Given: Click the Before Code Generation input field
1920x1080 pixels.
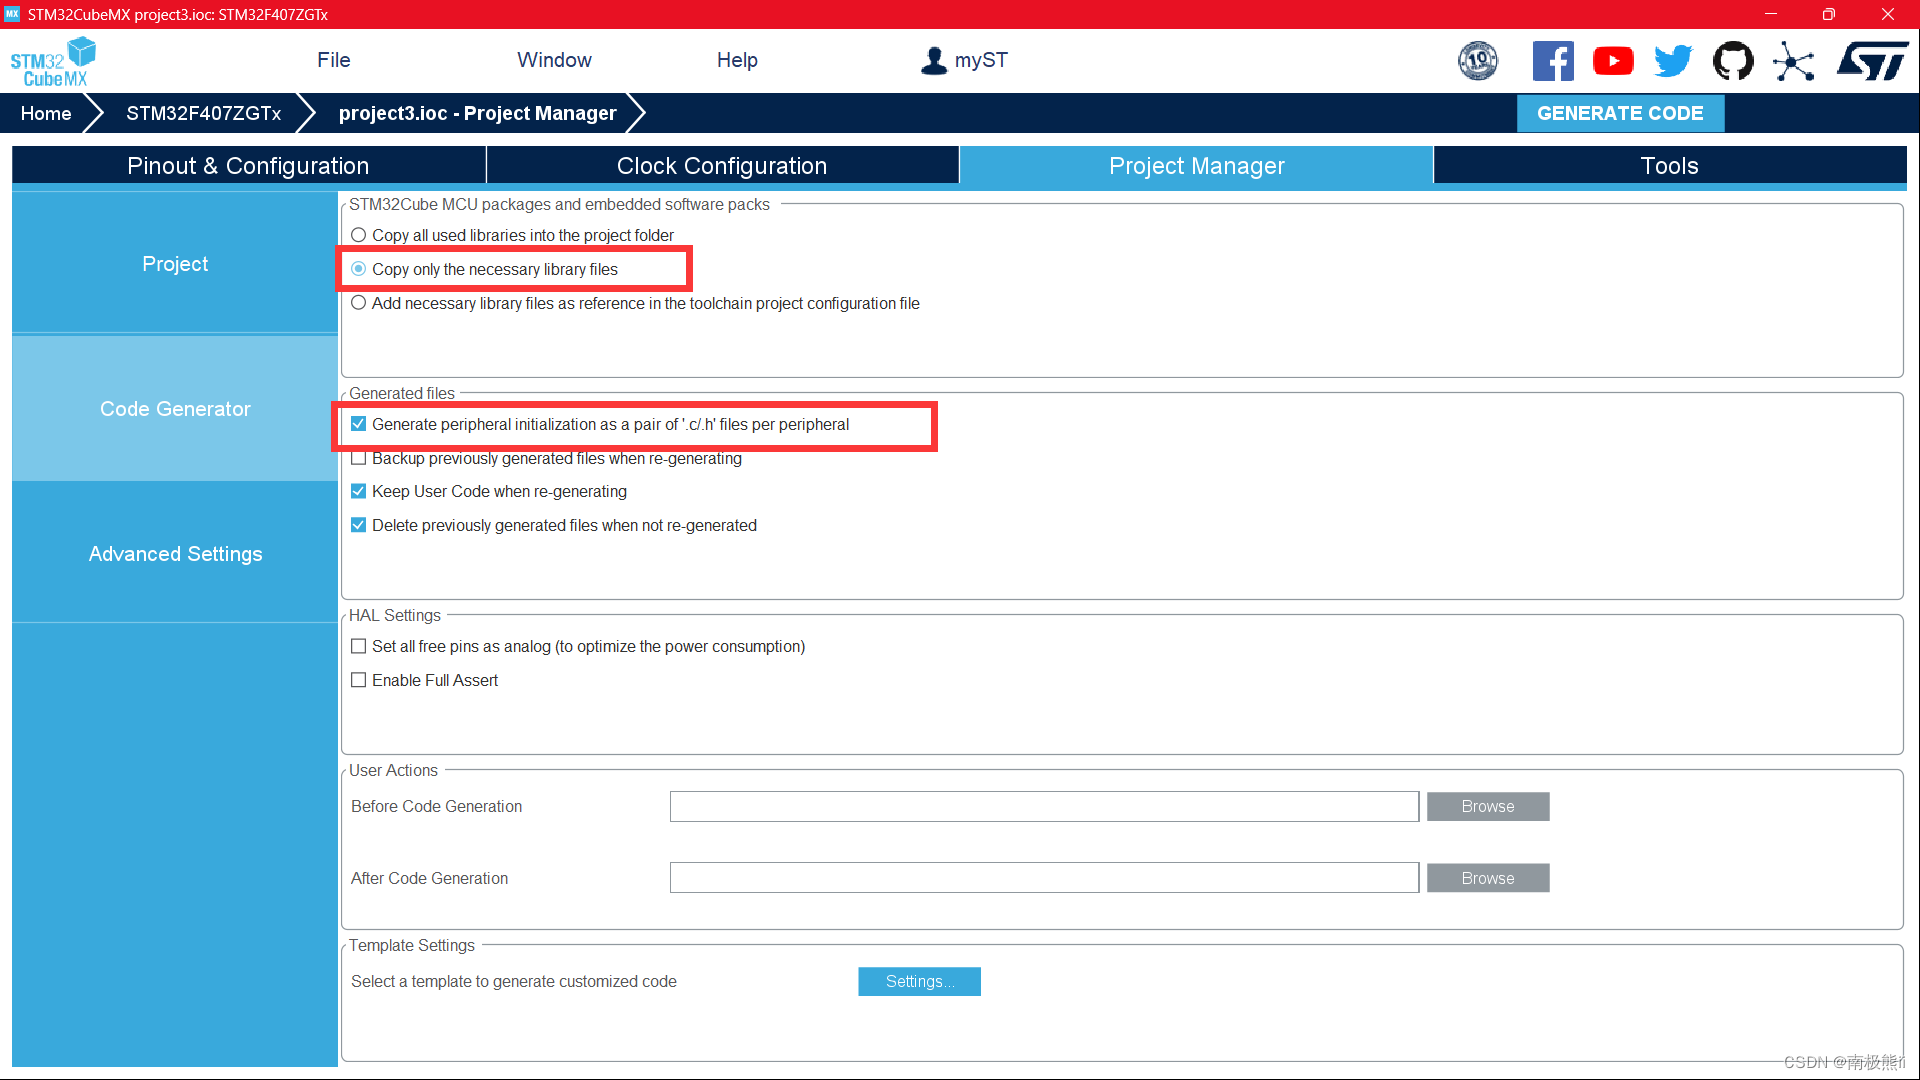Looking at the screenshot, I should 1043,806.
